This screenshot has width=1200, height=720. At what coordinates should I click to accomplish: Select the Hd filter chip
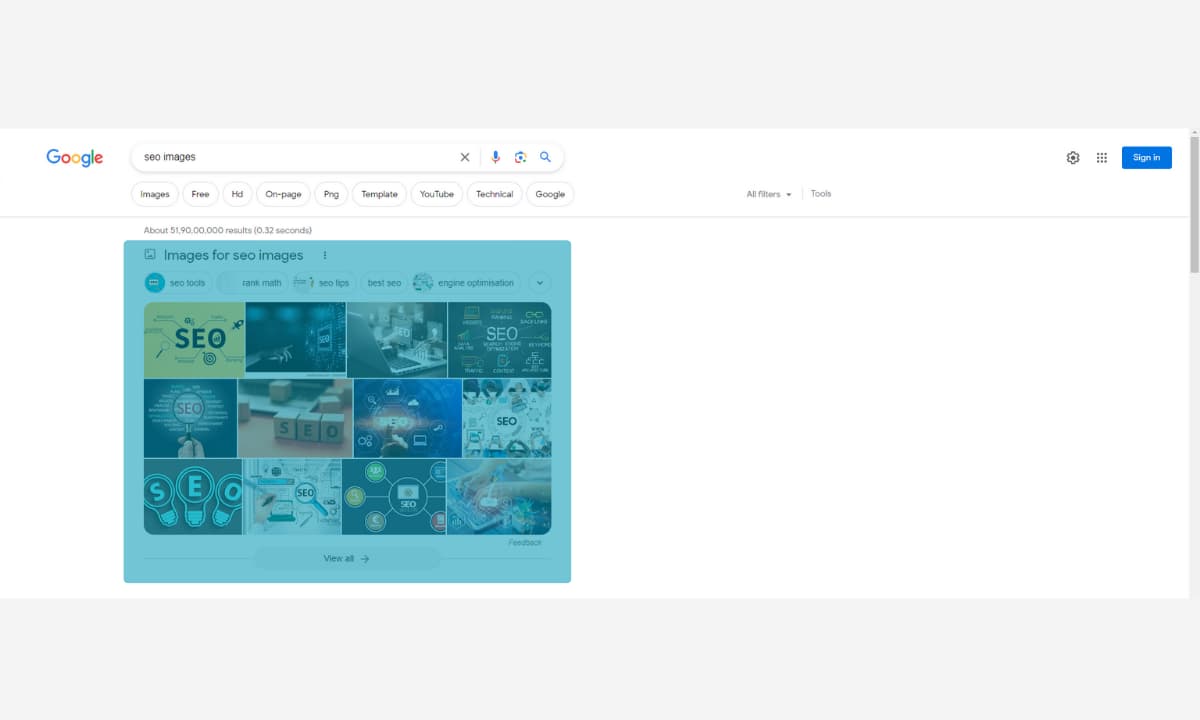tap(237, 194)
